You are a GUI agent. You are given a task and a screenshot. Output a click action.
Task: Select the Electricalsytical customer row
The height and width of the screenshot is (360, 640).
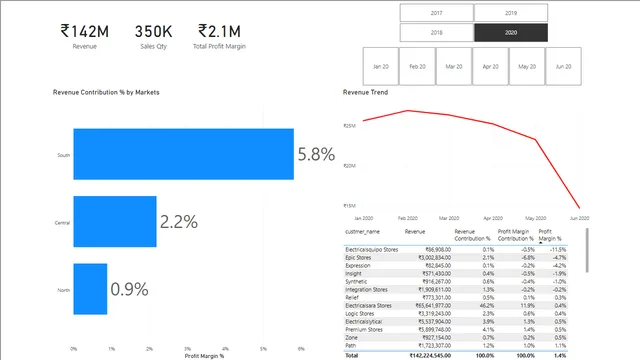point(456,321)
